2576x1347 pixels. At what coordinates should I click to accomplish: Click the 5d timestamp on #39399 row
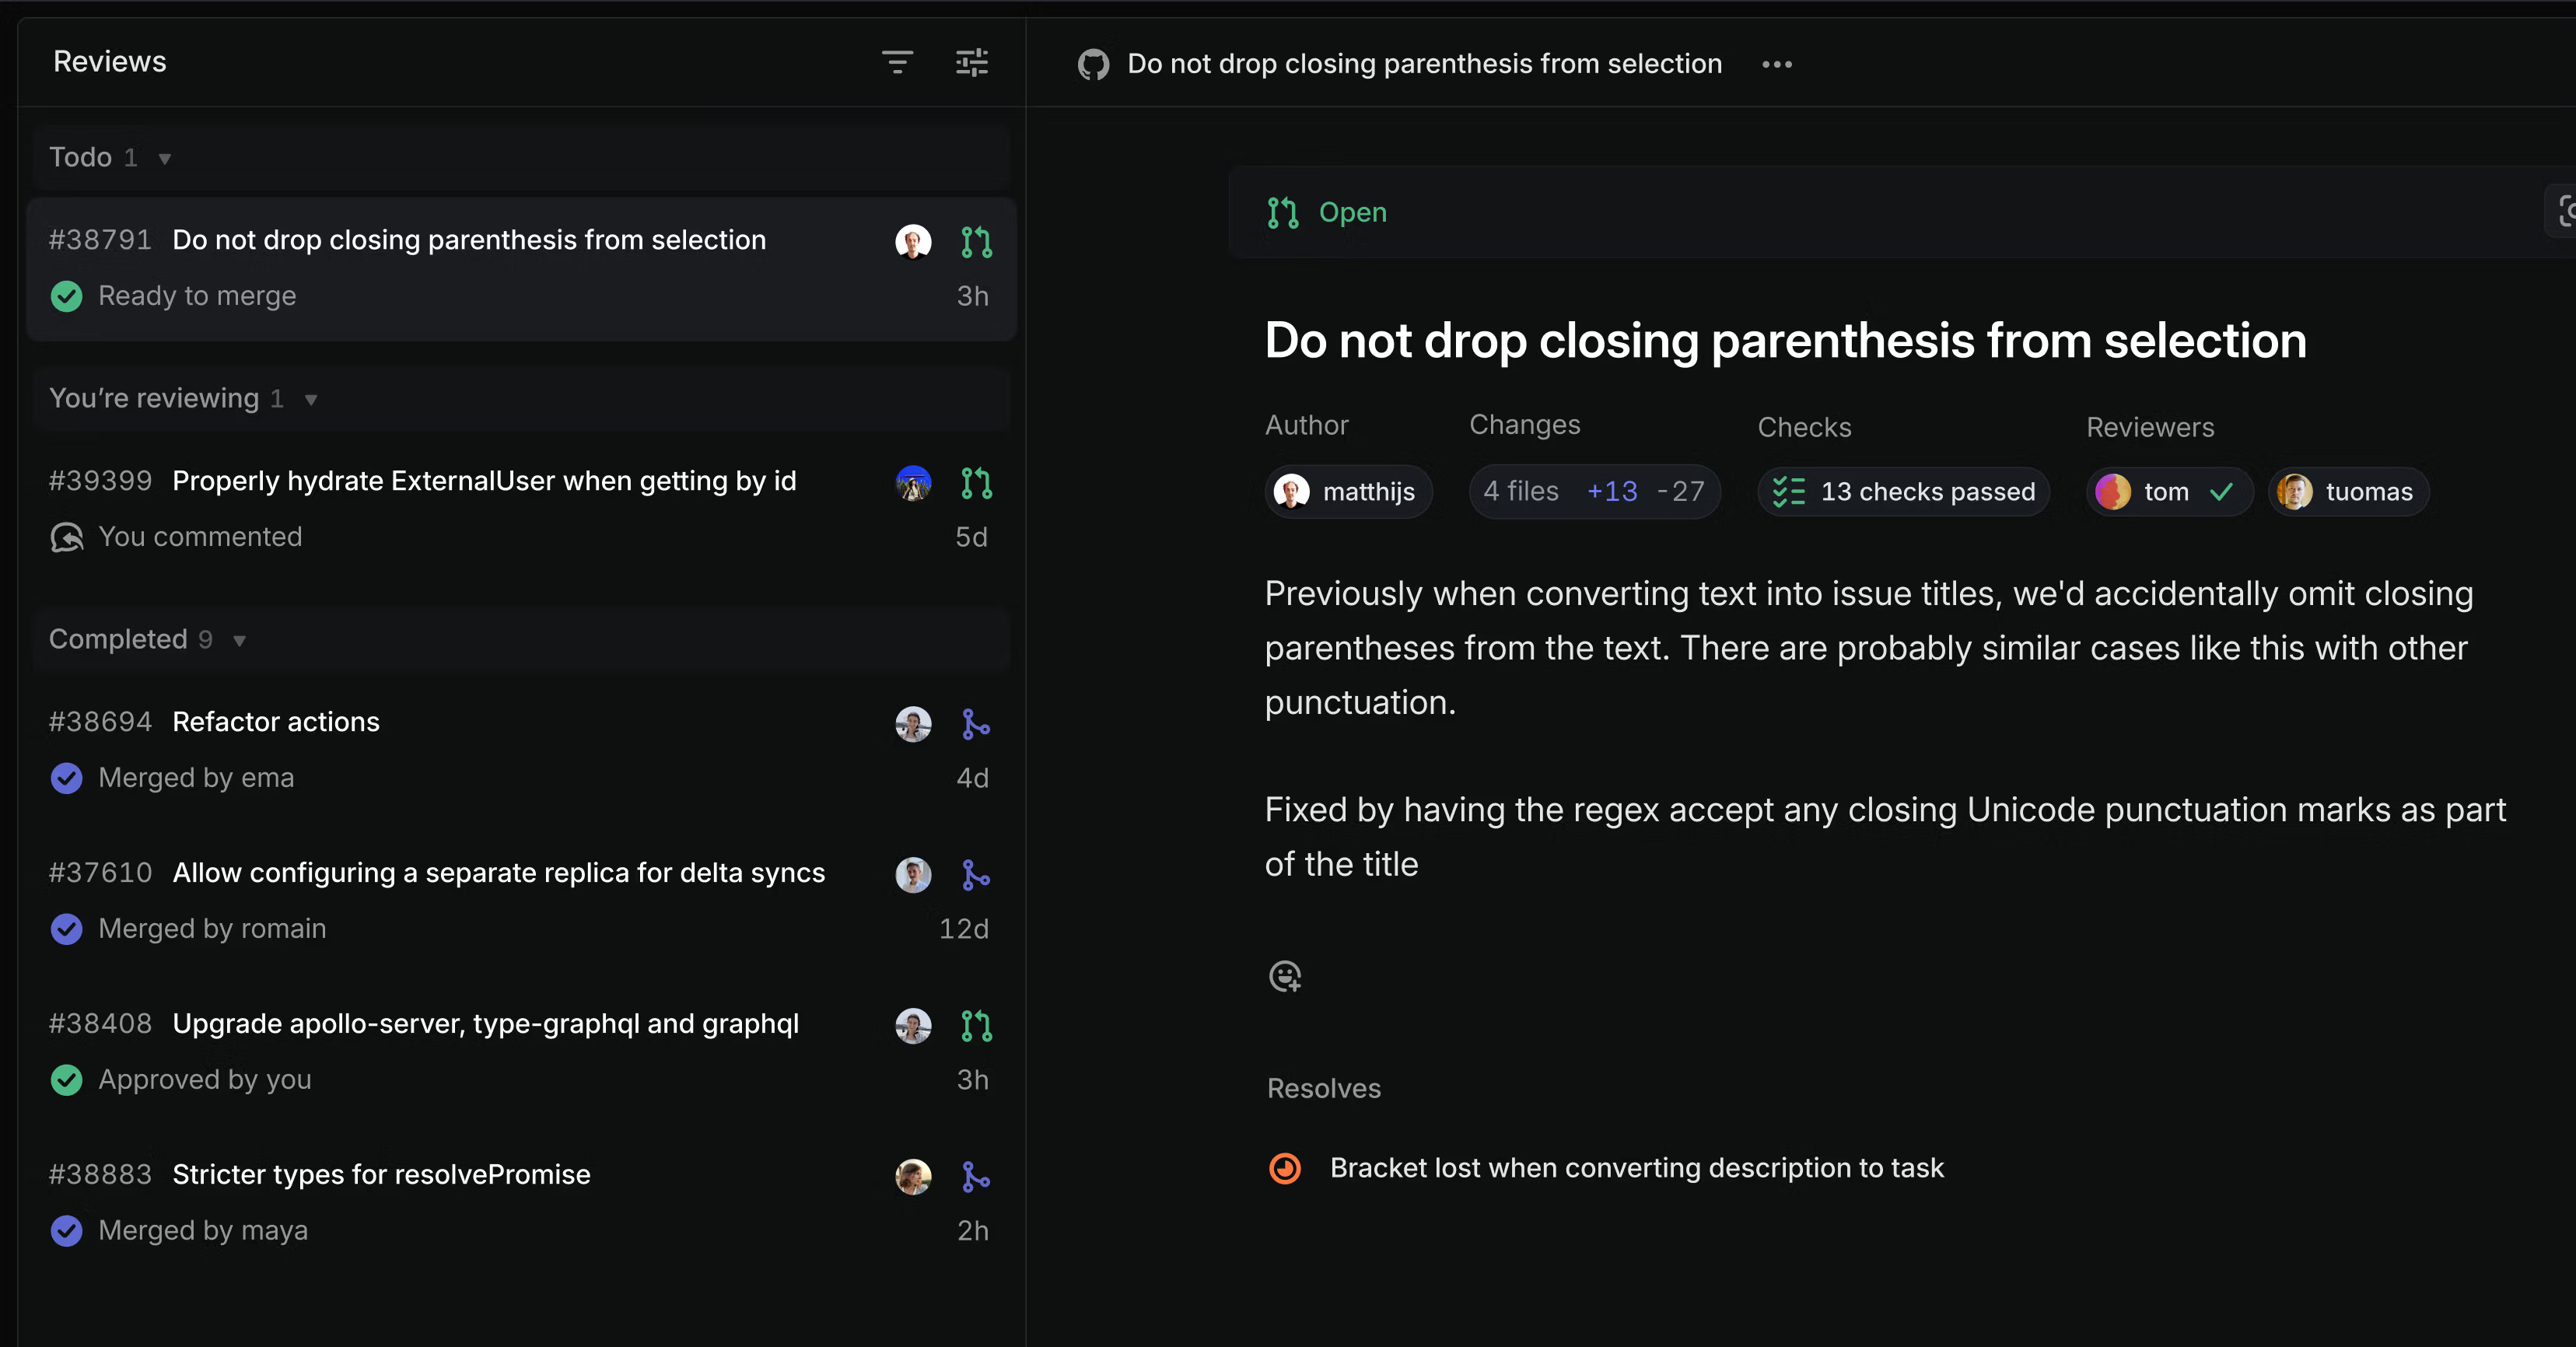pyautogui.click(x=971, y=537)
